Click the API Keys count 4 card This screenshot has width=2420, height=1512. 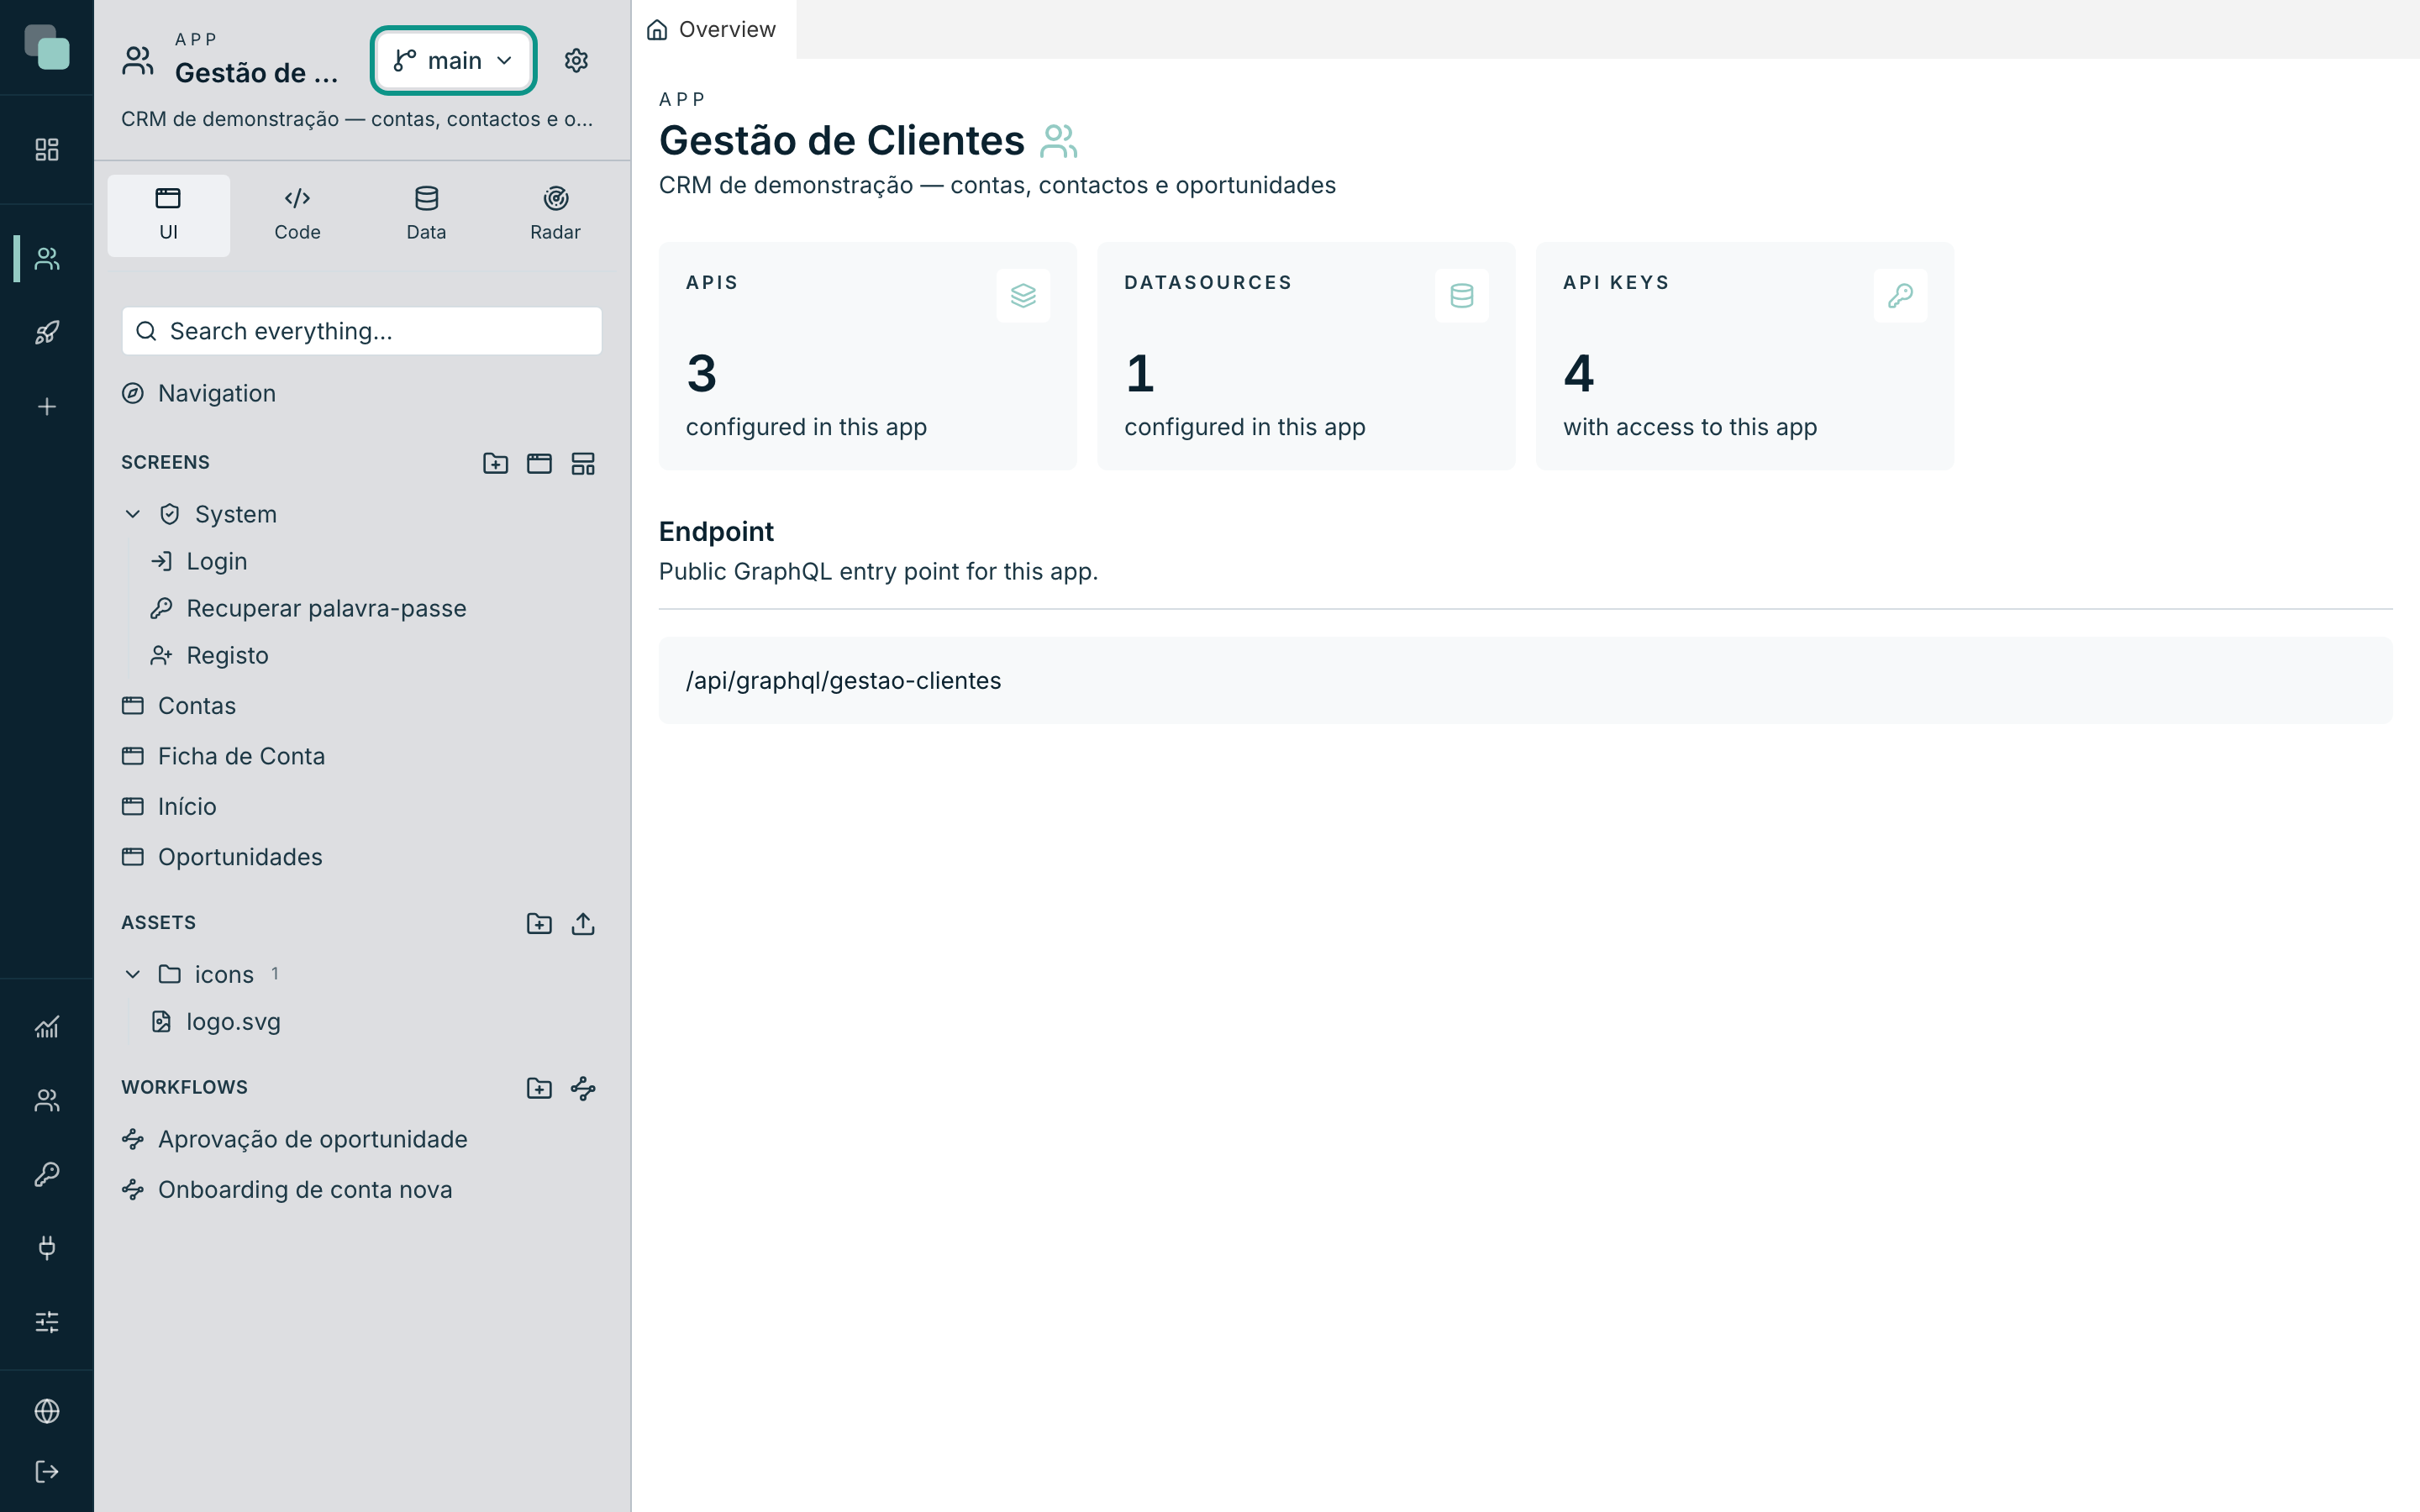[1745, 356]
